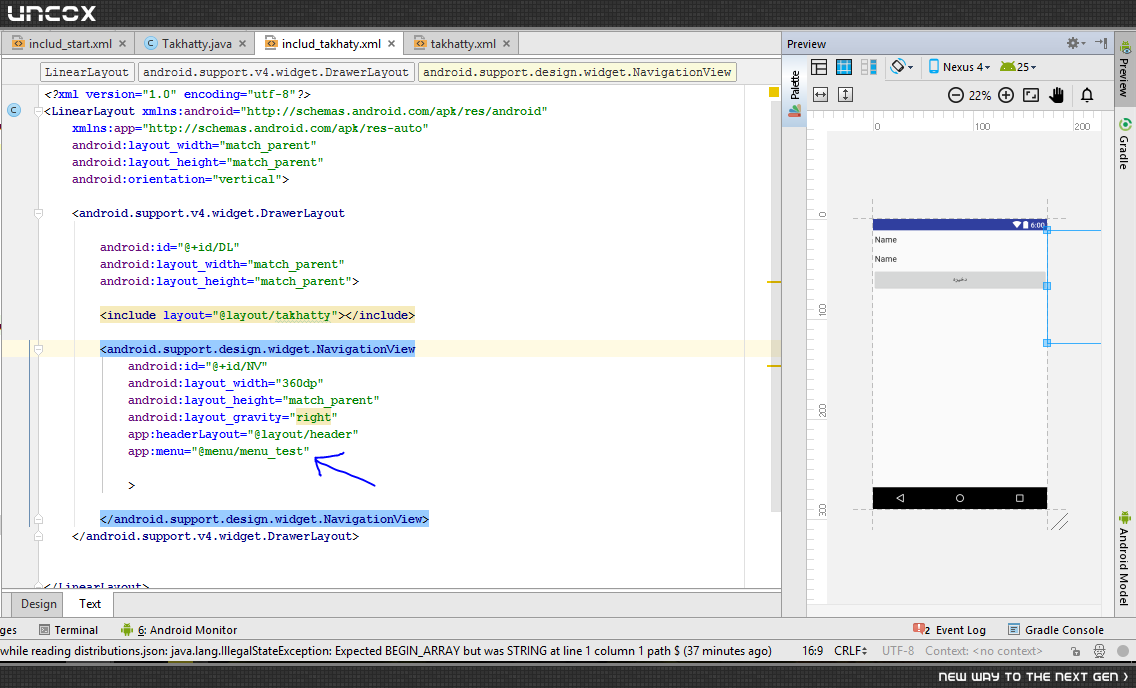Show Design and Blueprint views together
The image size is (1136, 688).
tap(869, 67)
